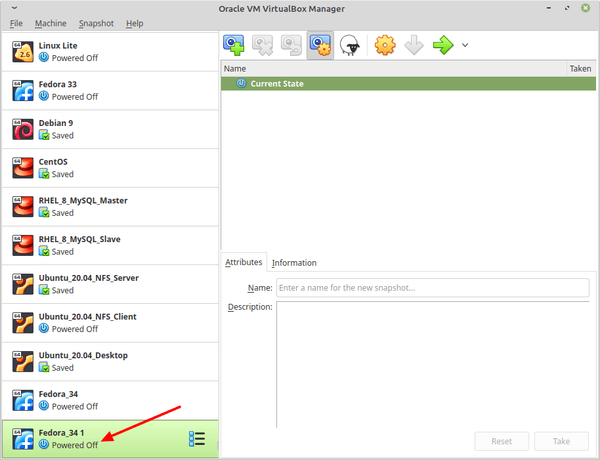
Task: Select the Debian 9 virtual machine
Action: 110,129
